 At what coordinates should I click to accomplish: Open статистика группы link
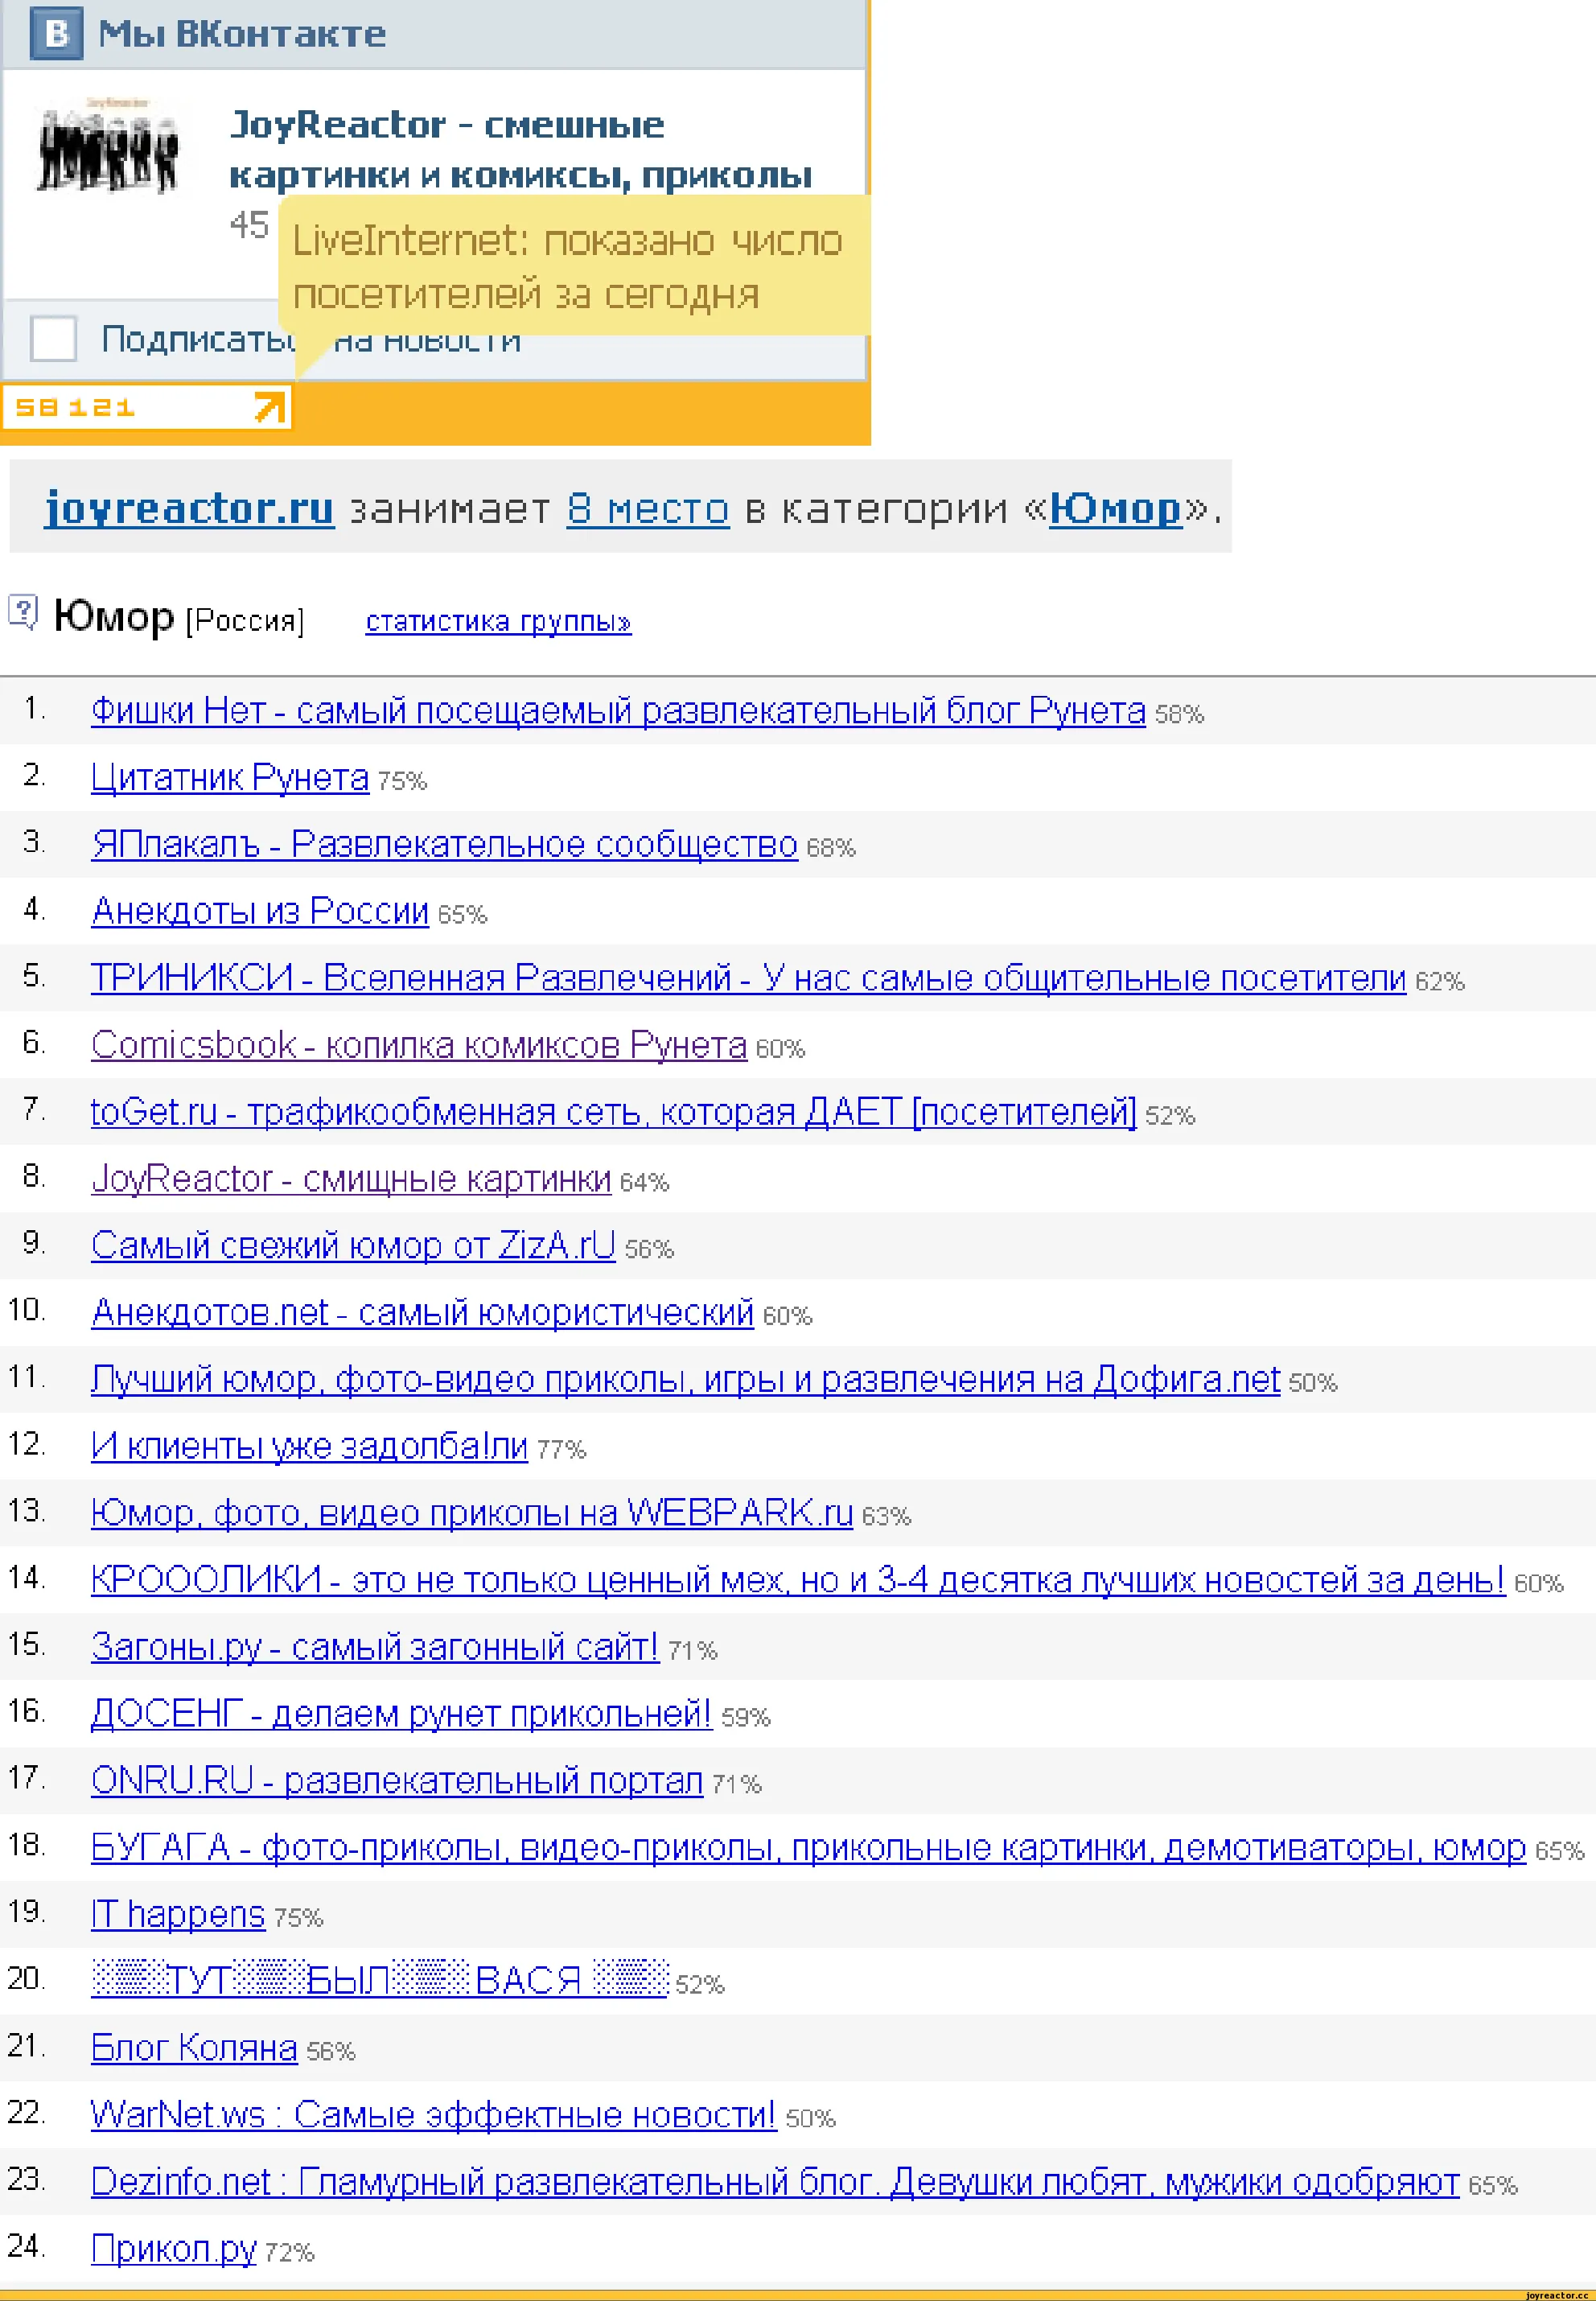click(x=498, y=621)
